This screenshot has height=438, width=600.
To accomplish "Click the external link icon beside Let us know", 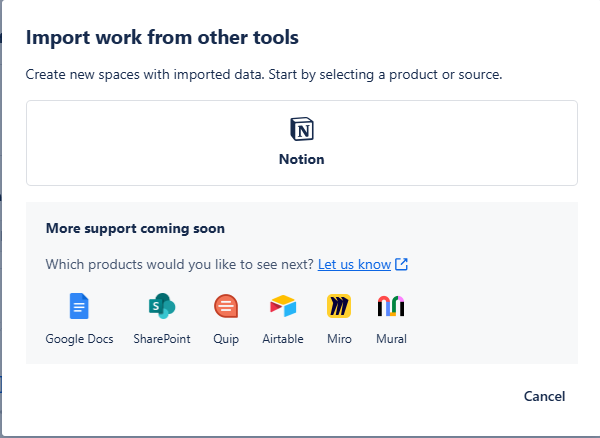I will (401, 264).
